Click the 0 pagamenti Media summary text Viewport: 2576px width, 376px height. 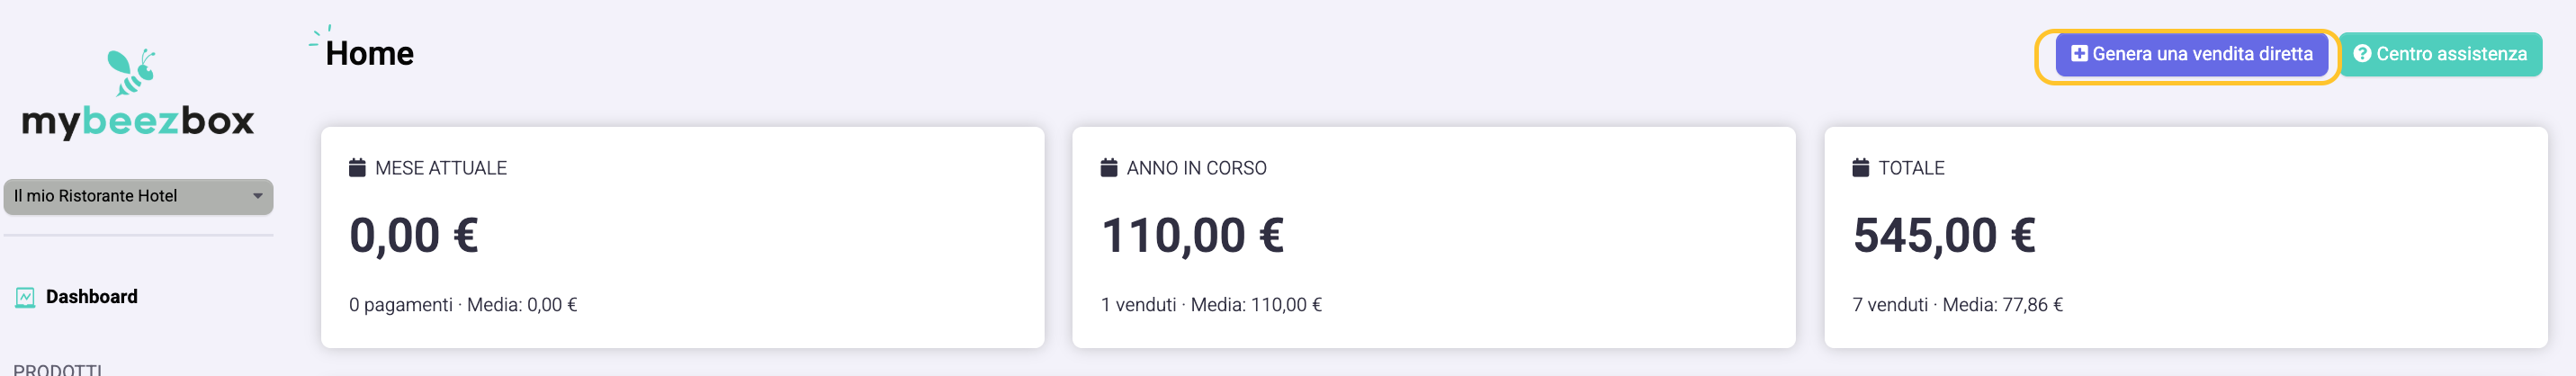[x=462, y=305]
